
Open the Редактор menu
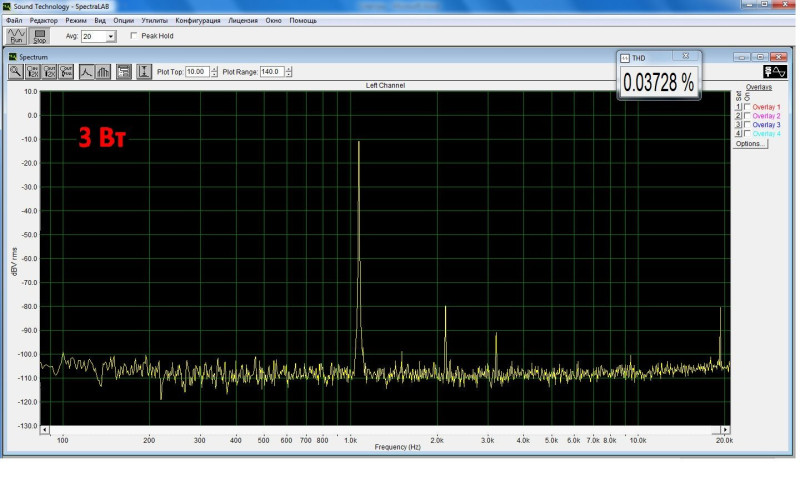[43, 20]
